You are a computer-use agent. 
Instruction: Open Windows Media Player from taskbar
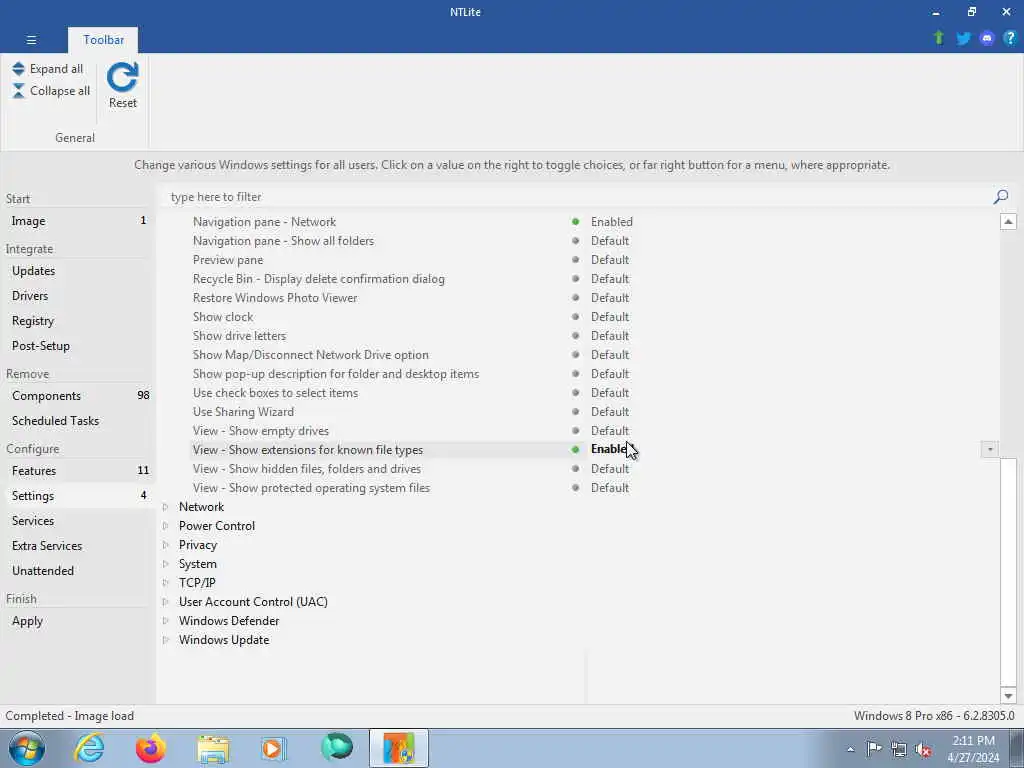274,748
